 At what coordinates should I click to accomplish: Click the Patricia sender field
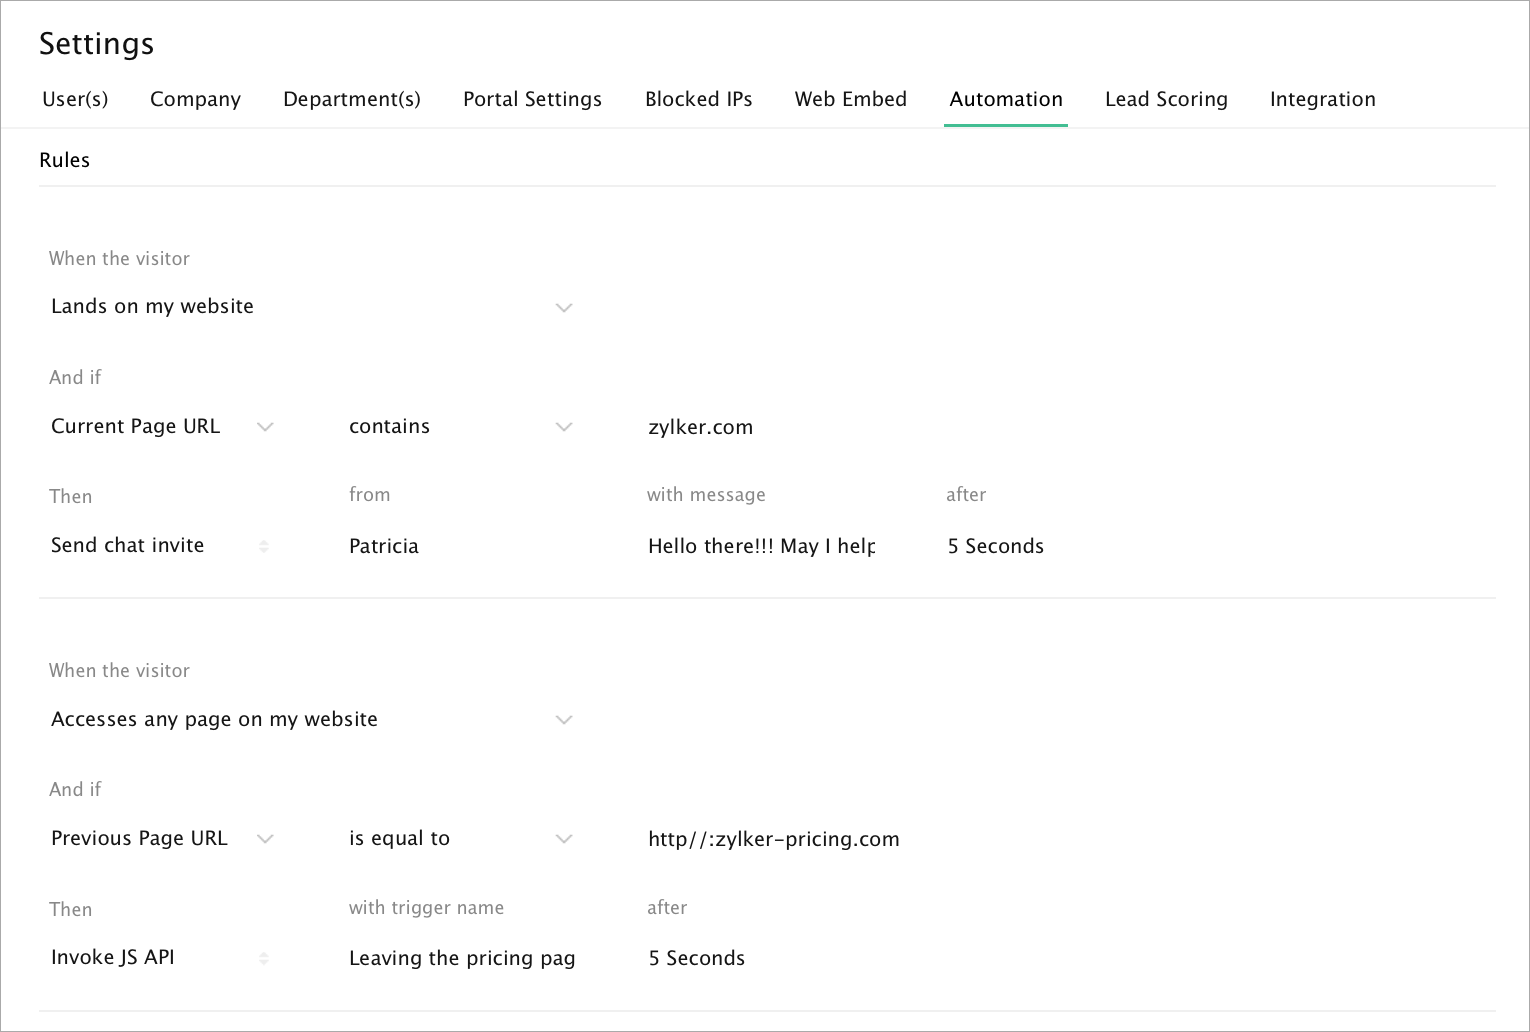[x=384, y=546]
